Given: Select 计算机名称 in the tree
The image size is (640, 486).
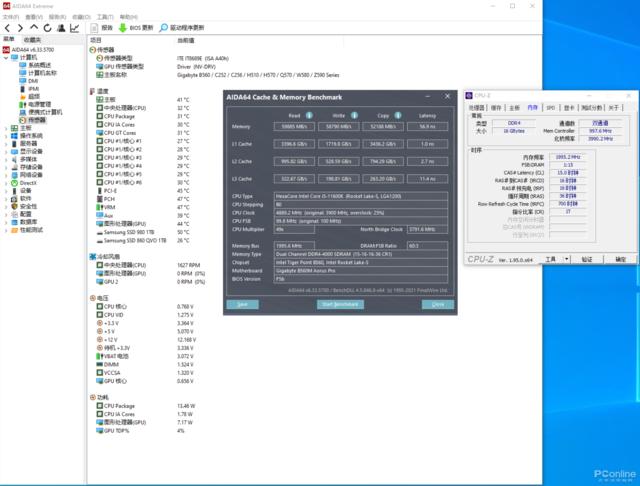Looking at the screenshot, I should tap(38, 73).
